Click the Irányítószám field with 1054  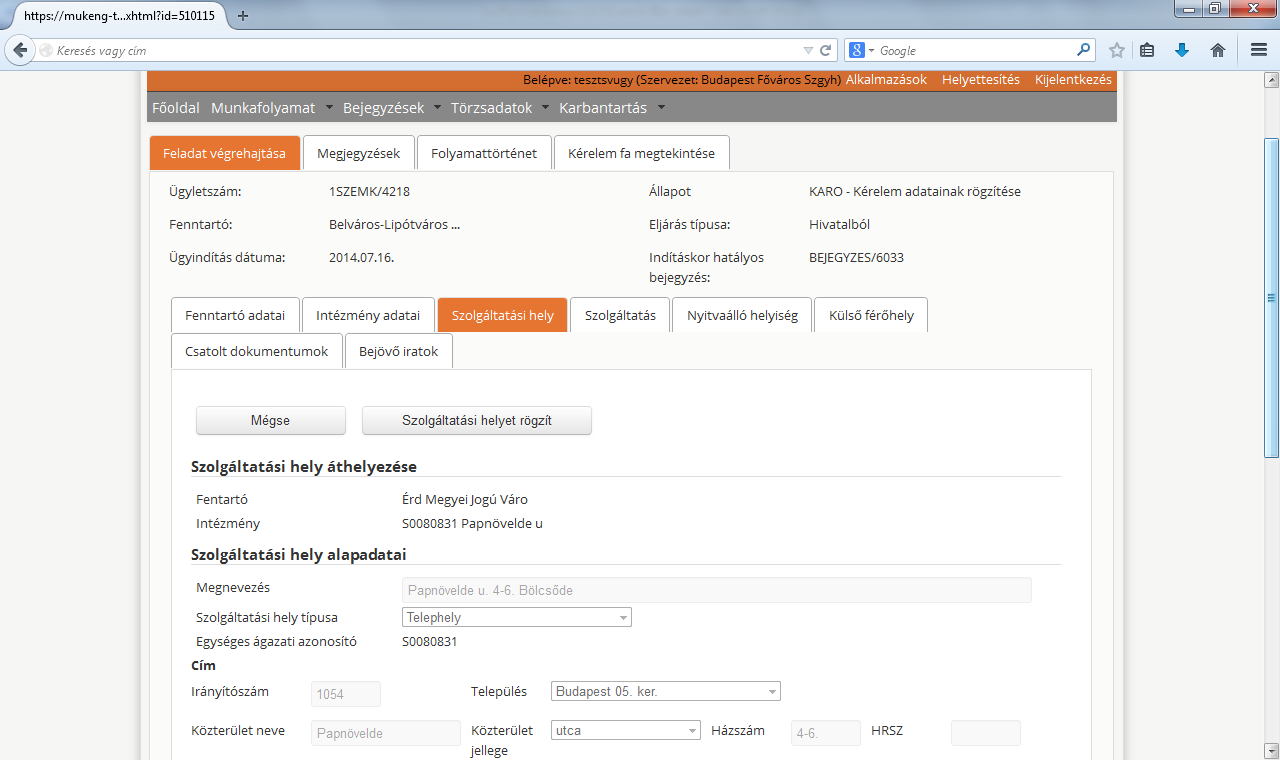coord(346,694)
